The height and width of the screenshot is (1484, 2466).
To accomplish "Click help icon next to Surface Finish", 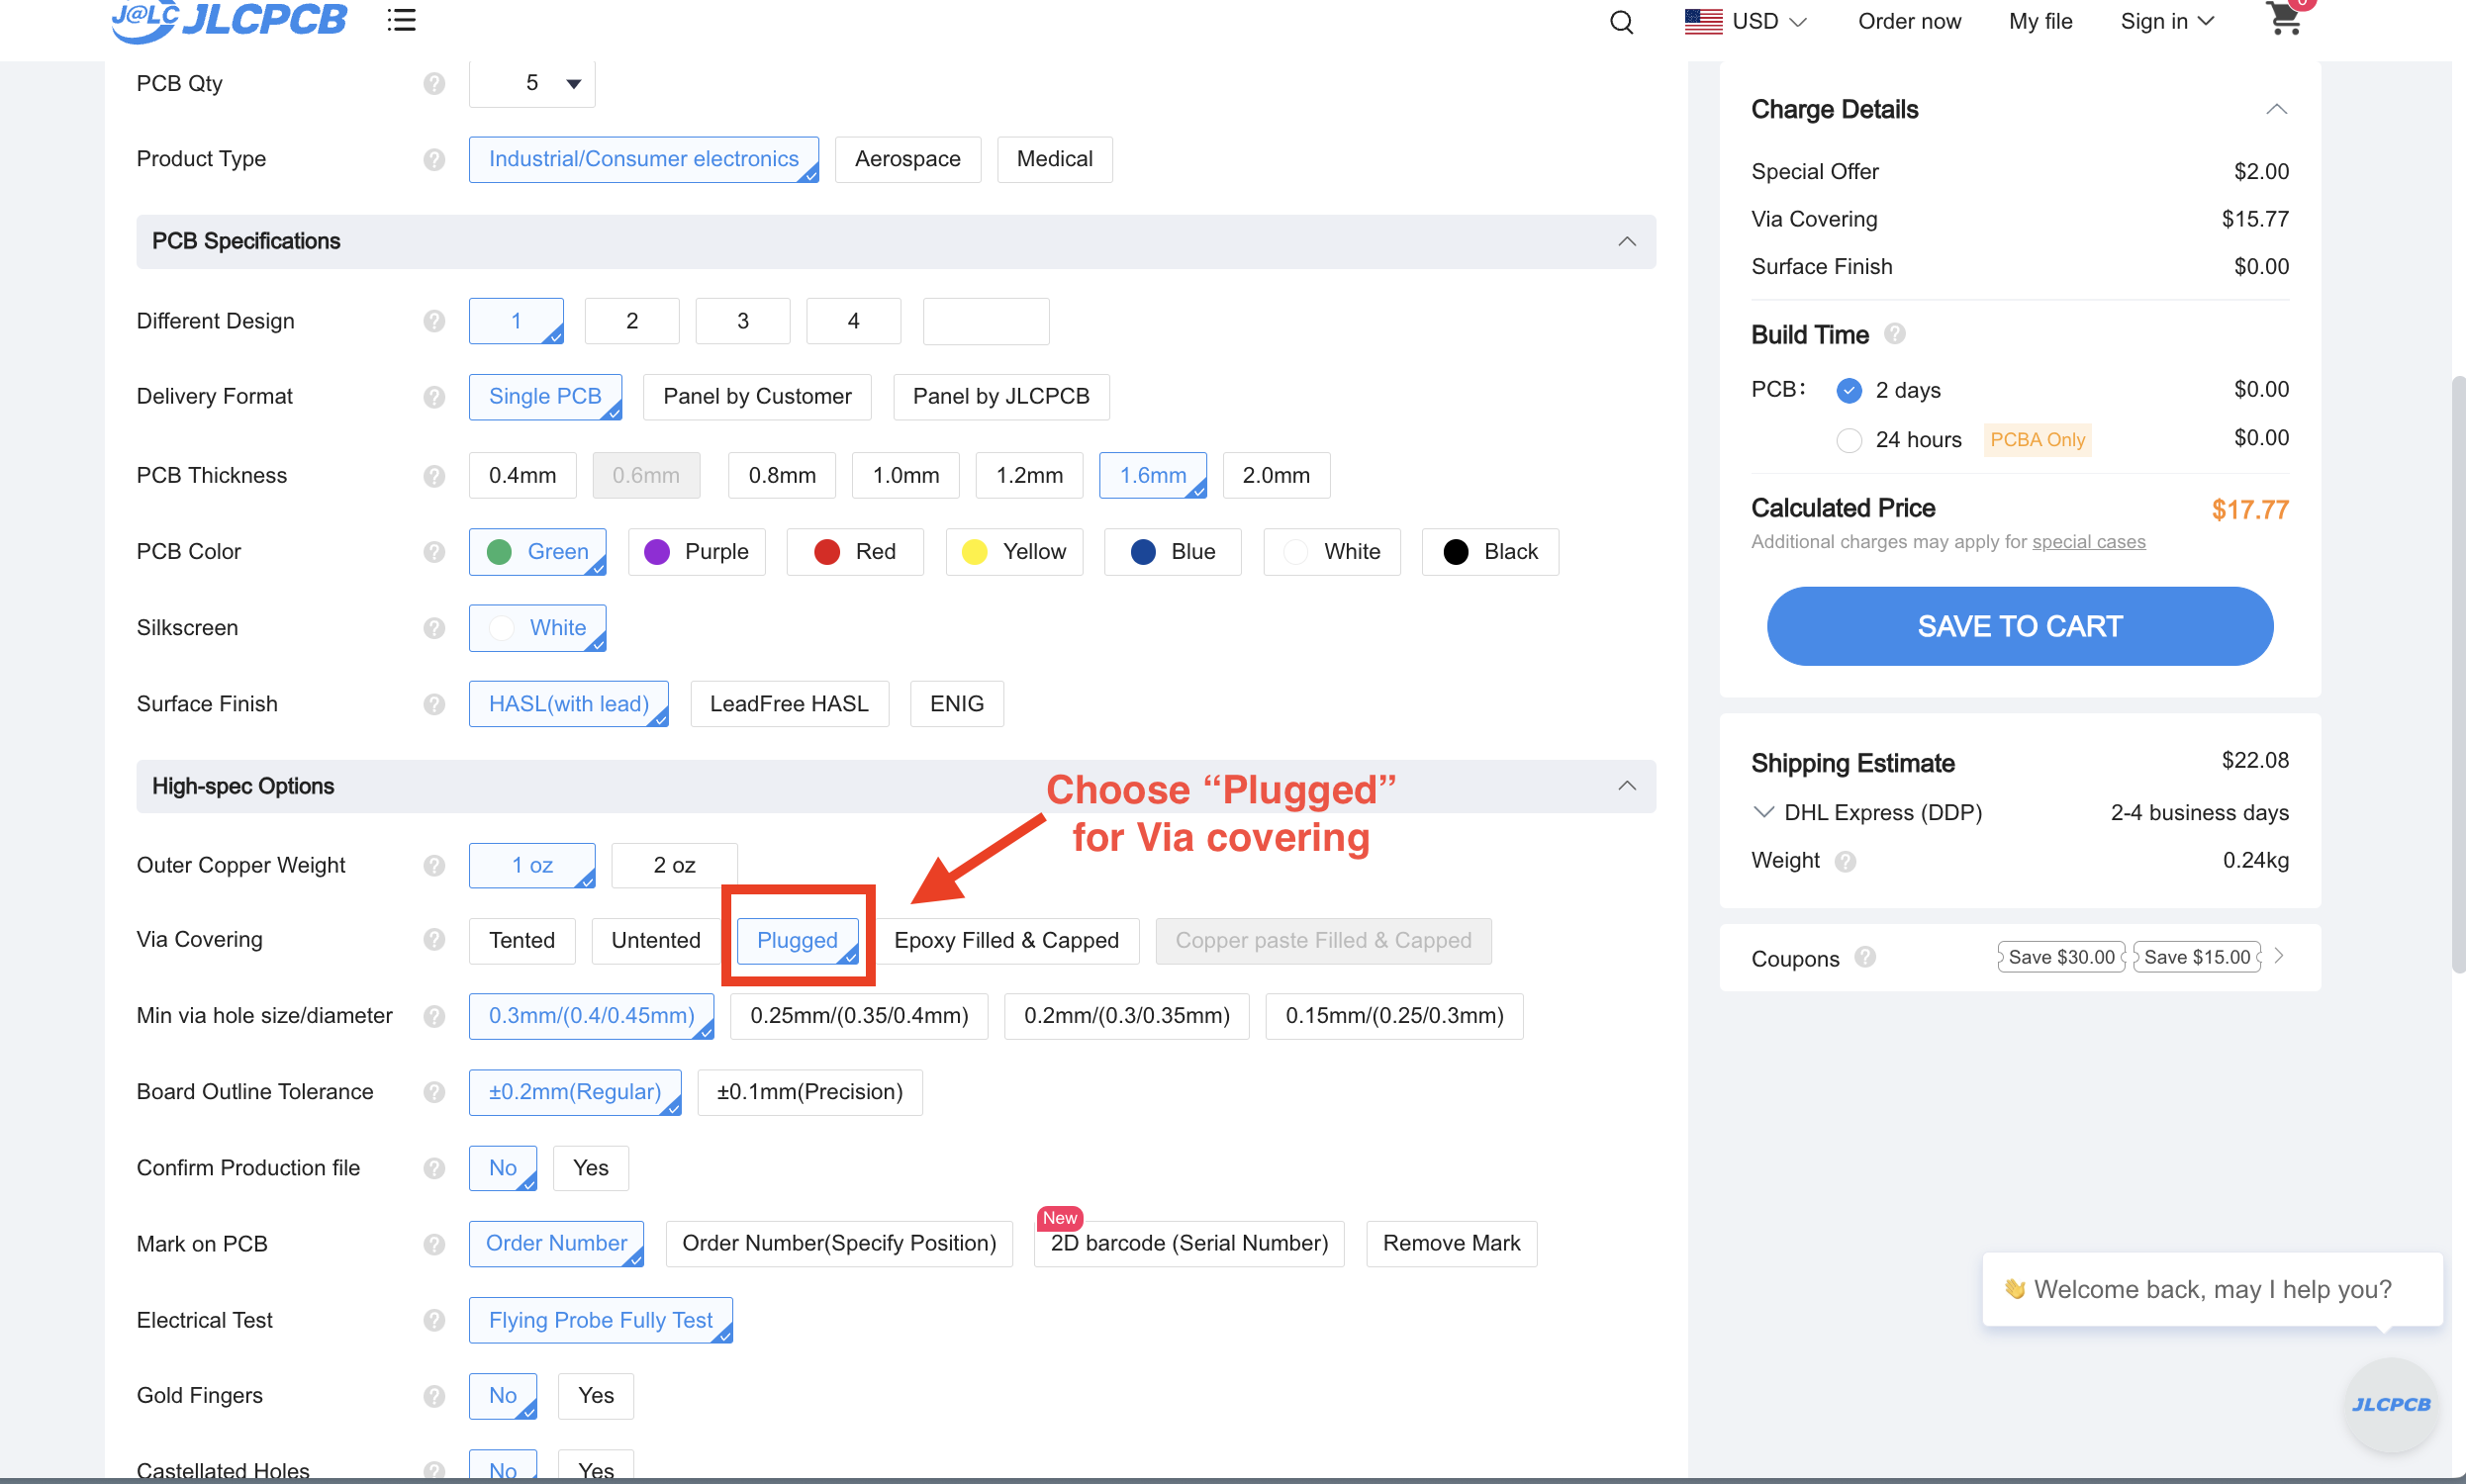I will [x=434, y=704].
